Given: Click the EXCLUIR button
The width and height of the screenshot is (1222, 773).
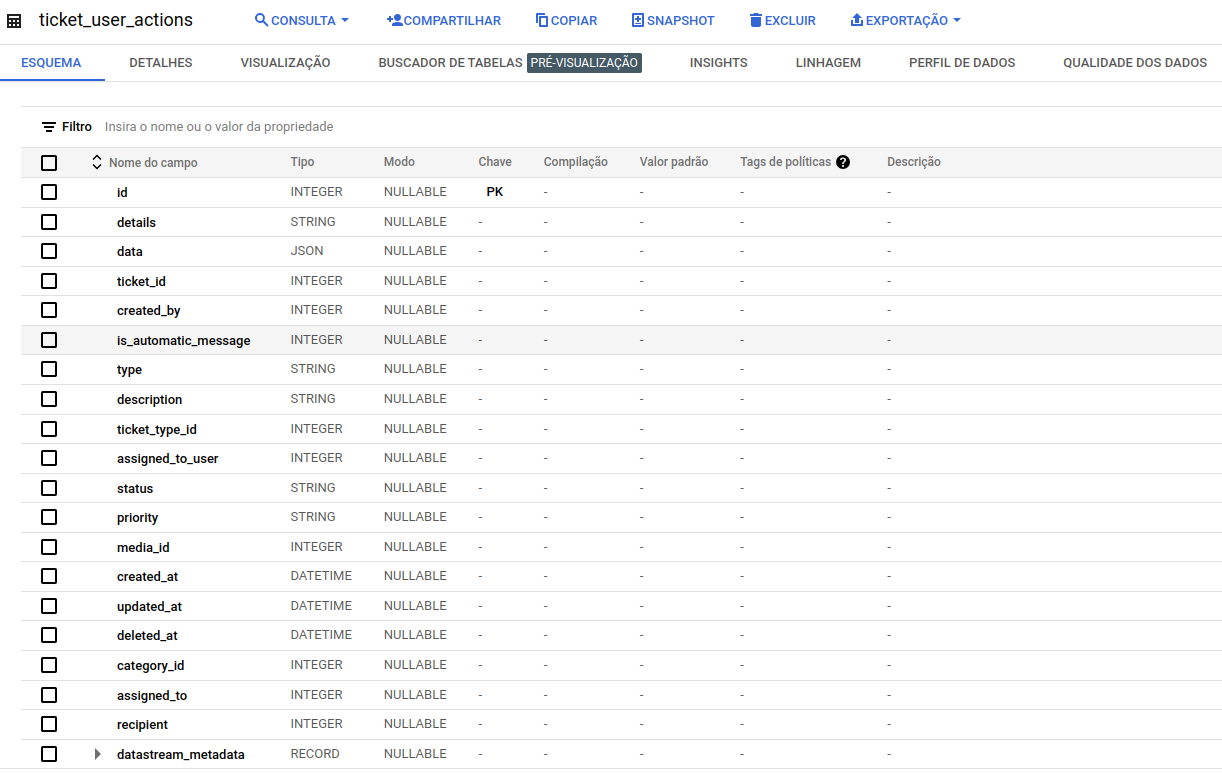Looking at the screenshot, I should pyautogui.click(x=783, y=20).
